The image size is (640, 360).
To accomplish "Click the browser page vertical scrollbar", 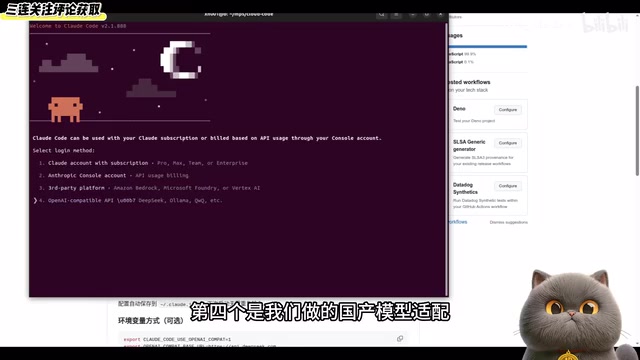I will (637, 131).
